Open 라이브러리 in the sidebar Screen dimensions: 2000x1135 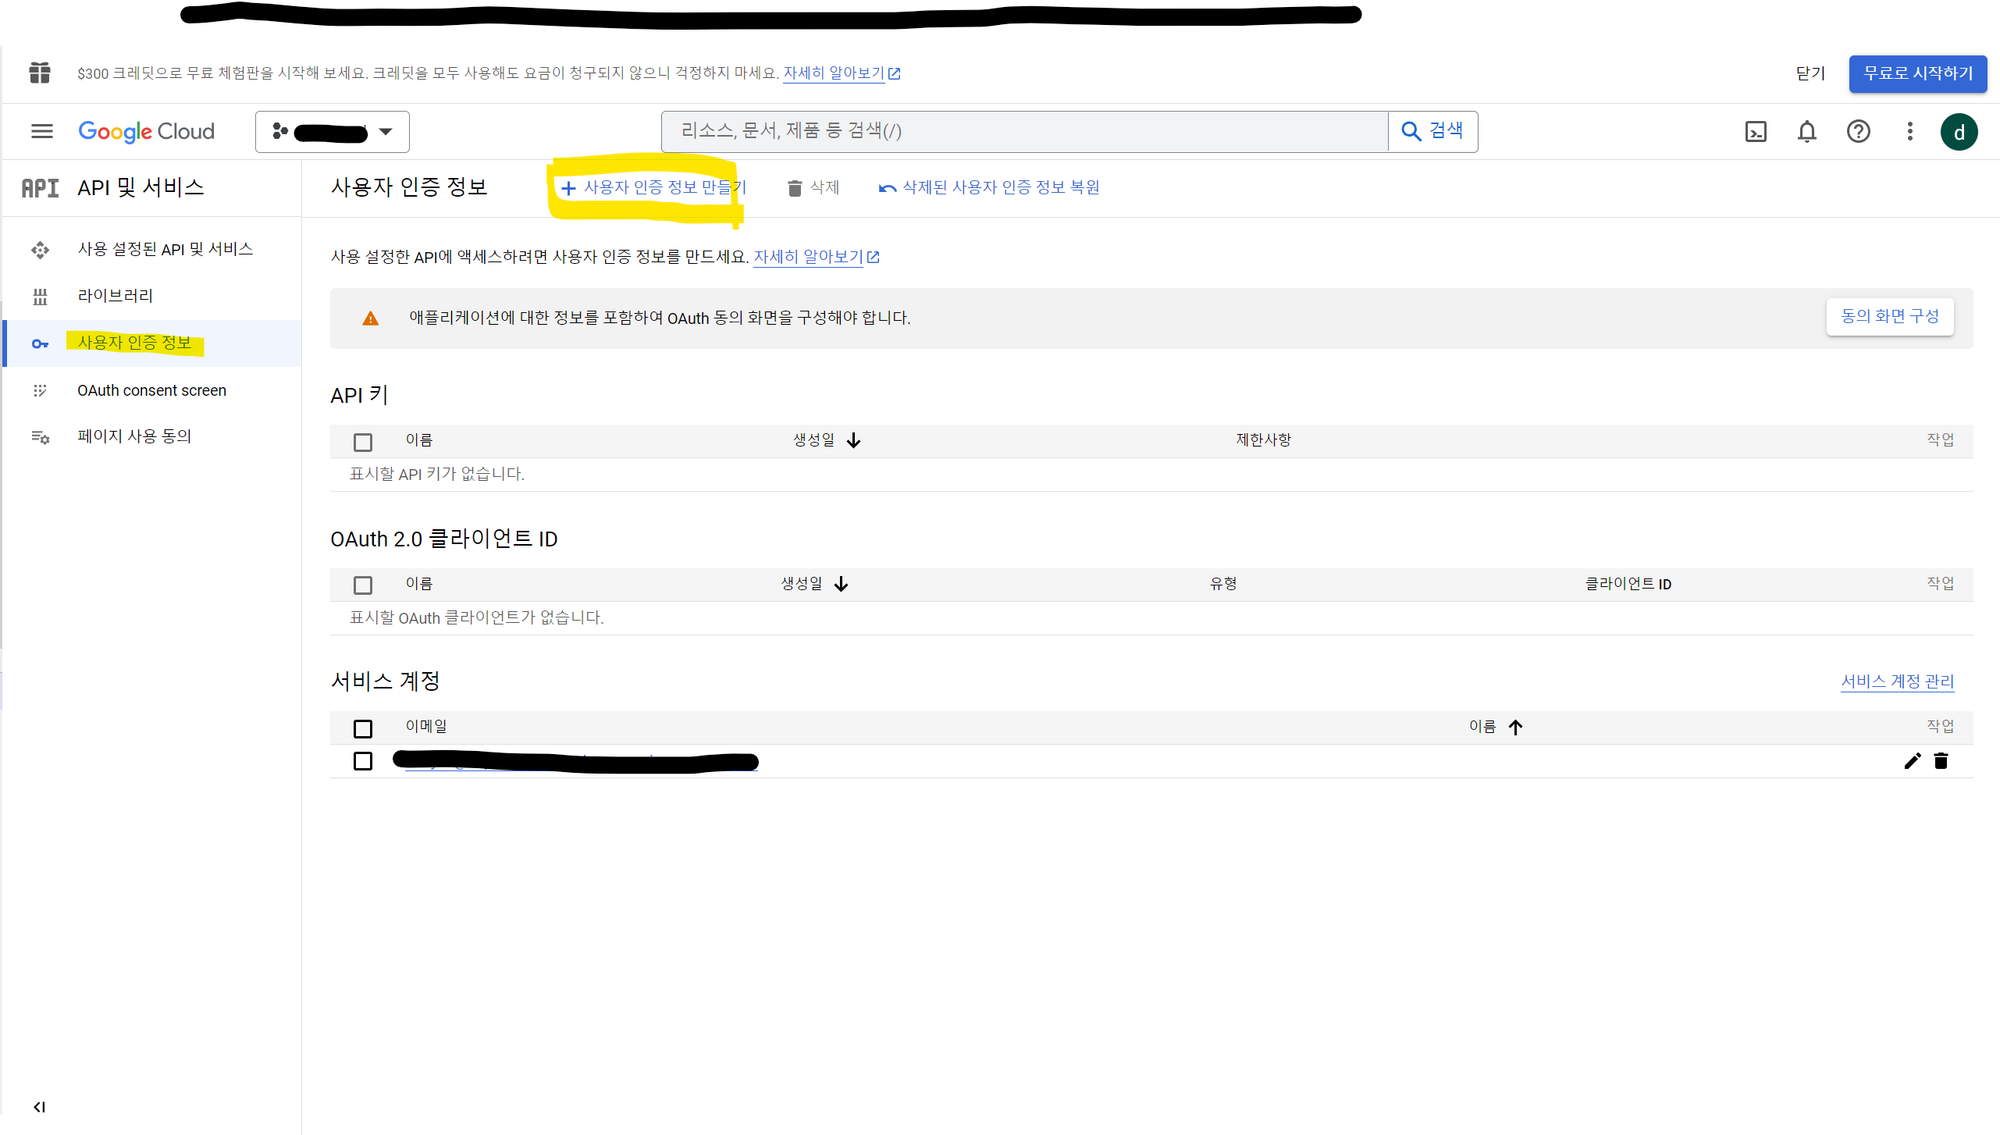(115, 295)
